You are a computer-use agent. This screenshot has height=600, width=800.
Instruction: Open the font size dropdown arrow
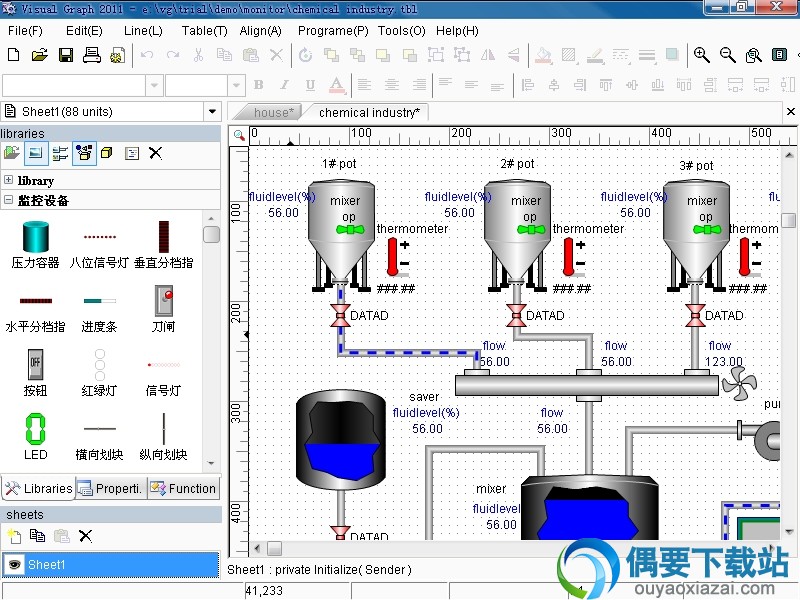pyautogui.click(x=236, y=85)
